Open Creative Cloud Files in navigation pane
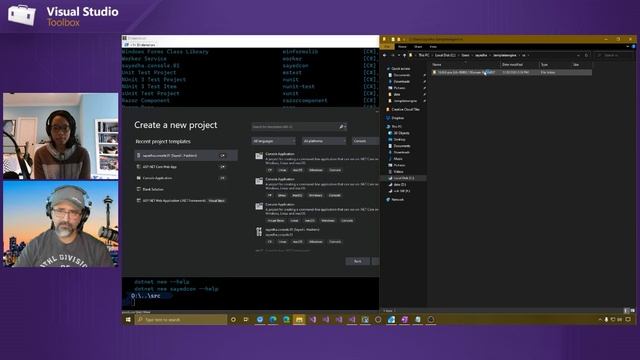Image resolution: width=640 pixels, height=360 pixels. pyautogui.click(x=405, y=109)
